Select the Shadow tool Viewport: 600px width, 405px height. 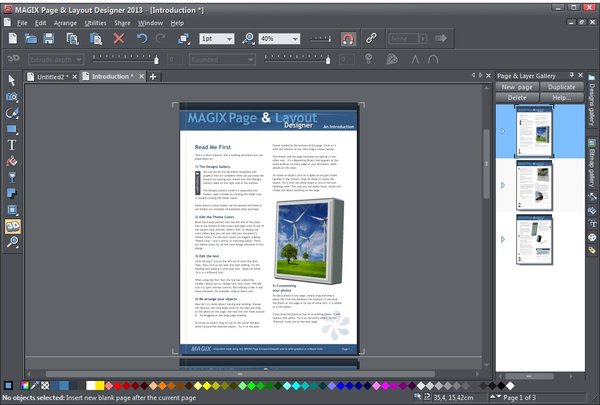point(11,193)
